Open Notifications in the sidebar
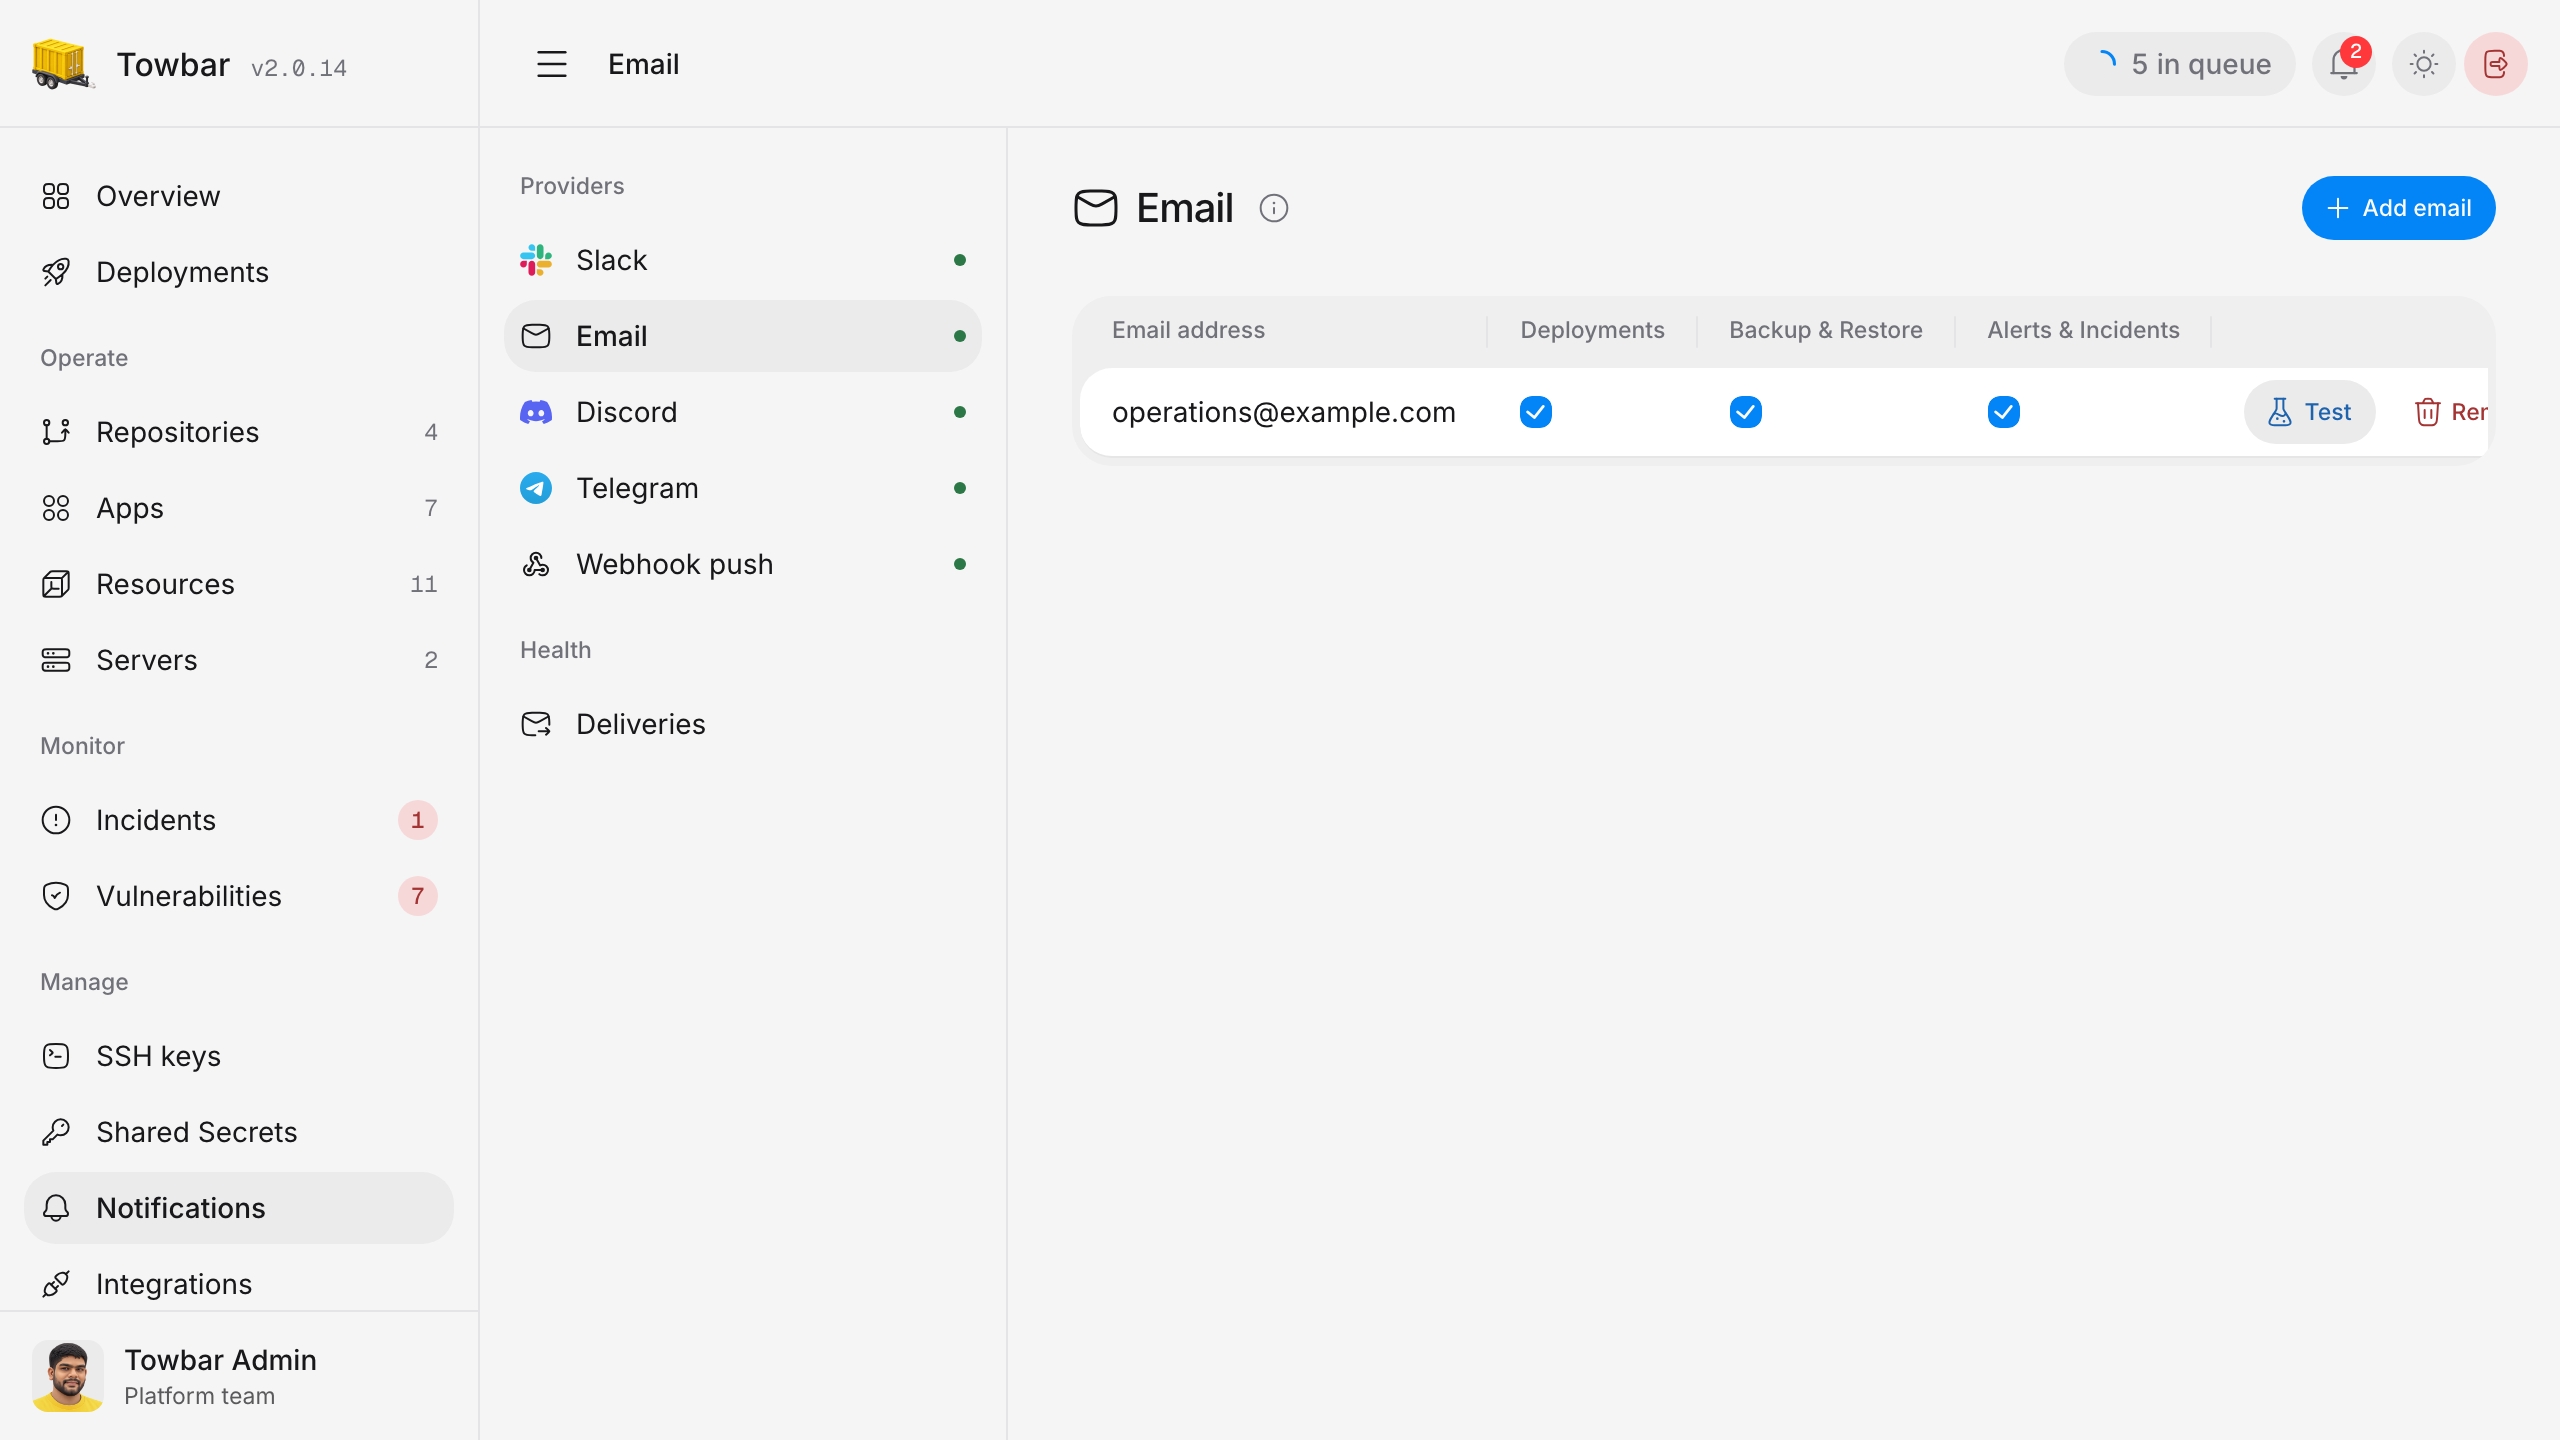The width and height of the screenshot is (2560, 1440). 239,1208
